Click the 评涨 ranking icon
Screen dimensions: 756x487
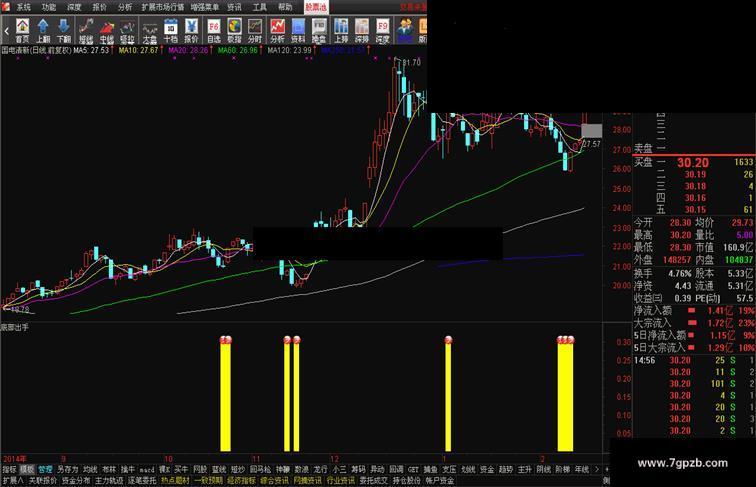(x=362, y=30)
